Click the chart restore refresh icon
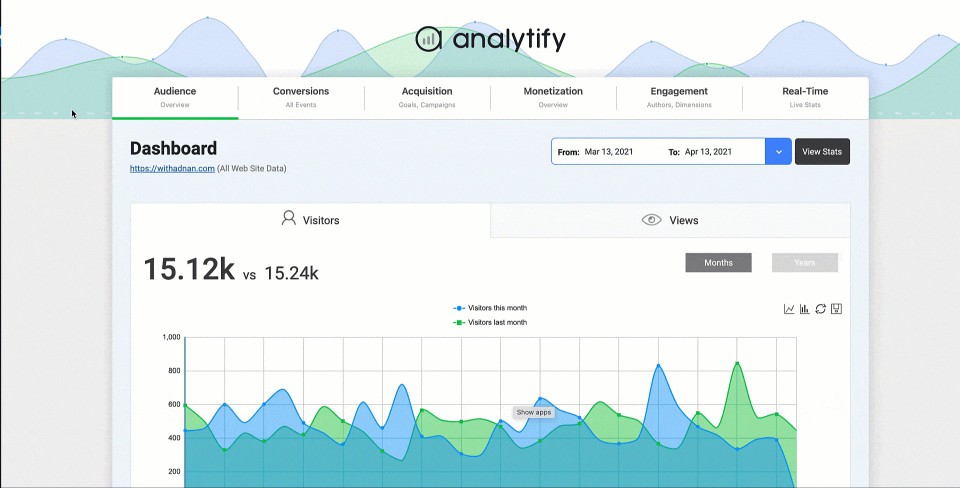The height and width of the screenshot is (488, 960). click(x=821, y=309)
